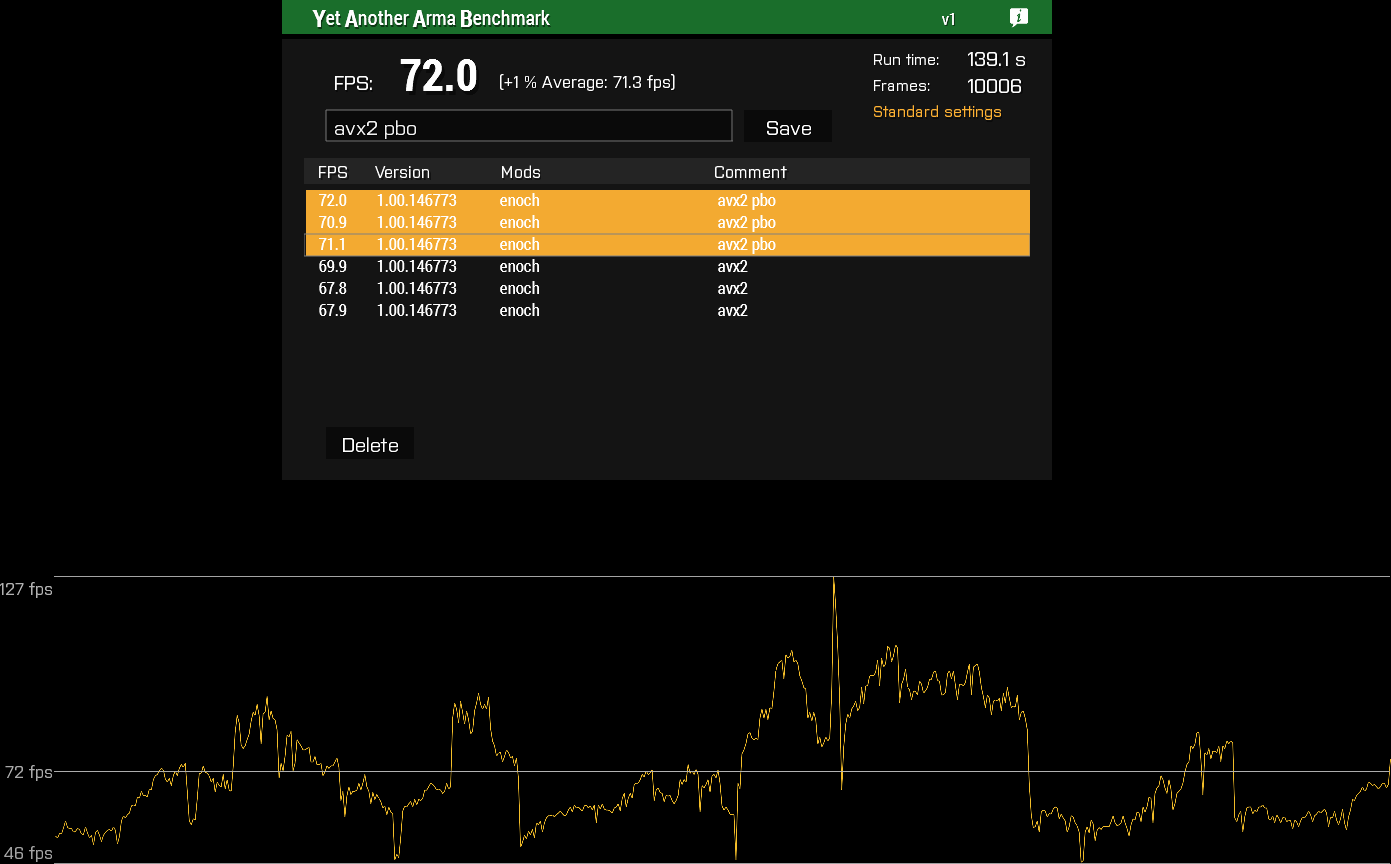This screenshot has height=864, width=1391.
Task: Select the 71.1 FPS result row
Action: [x=667, y=244]
